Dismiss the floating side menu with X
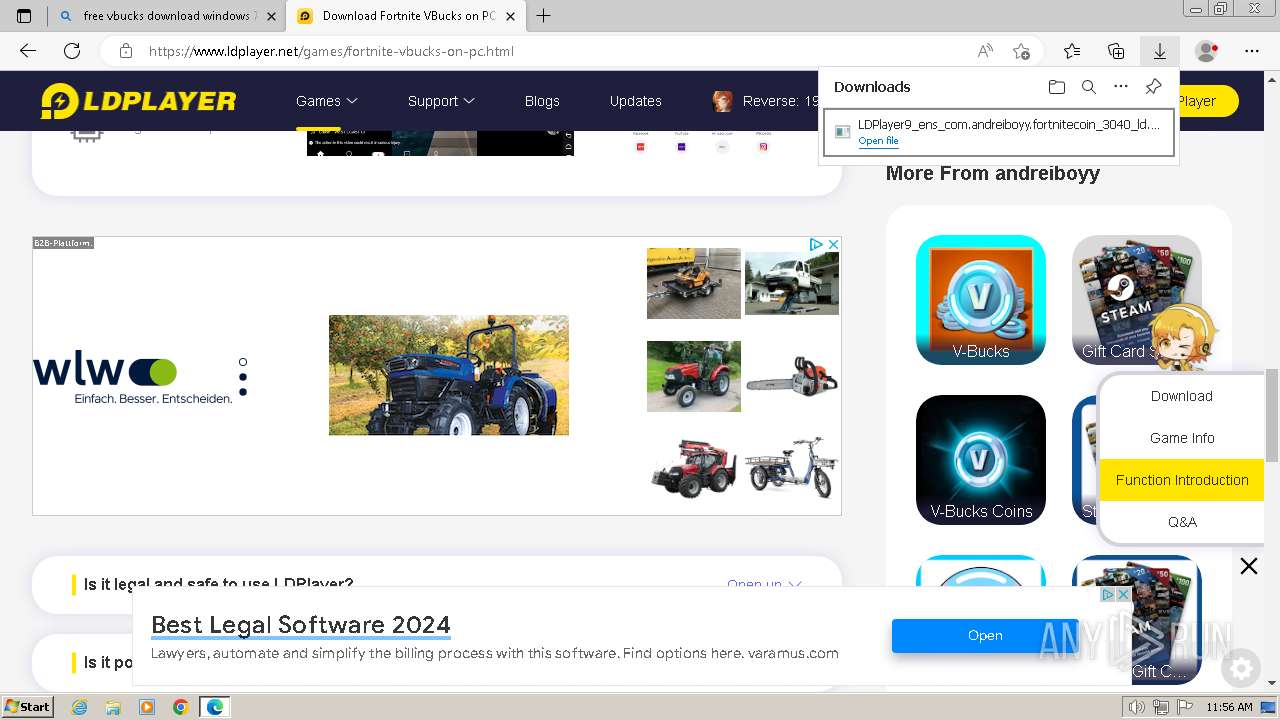Image resolution: width=1280 pixels, height=720 pixels. coord(1249,566)
